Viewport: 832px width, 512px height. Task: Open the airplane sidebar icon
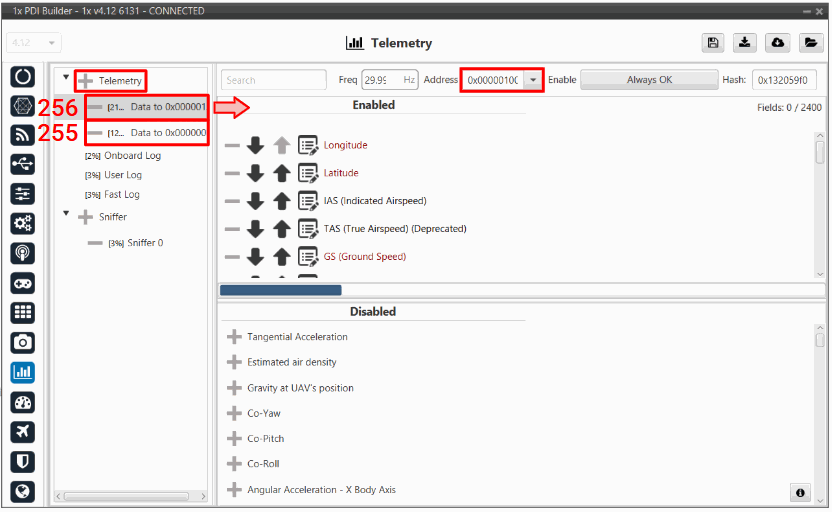pyautogui.click(x=23, y=431)
